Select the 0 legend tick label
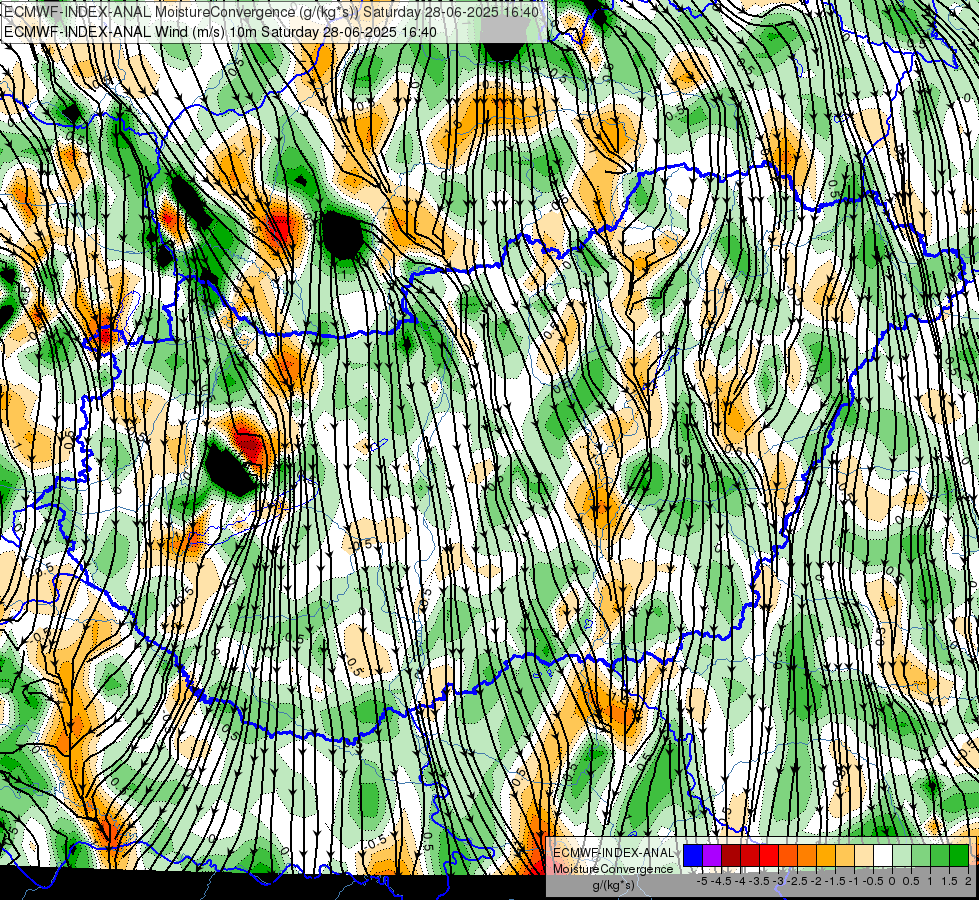This screenshot has width=979, height=900. (892, 881)
